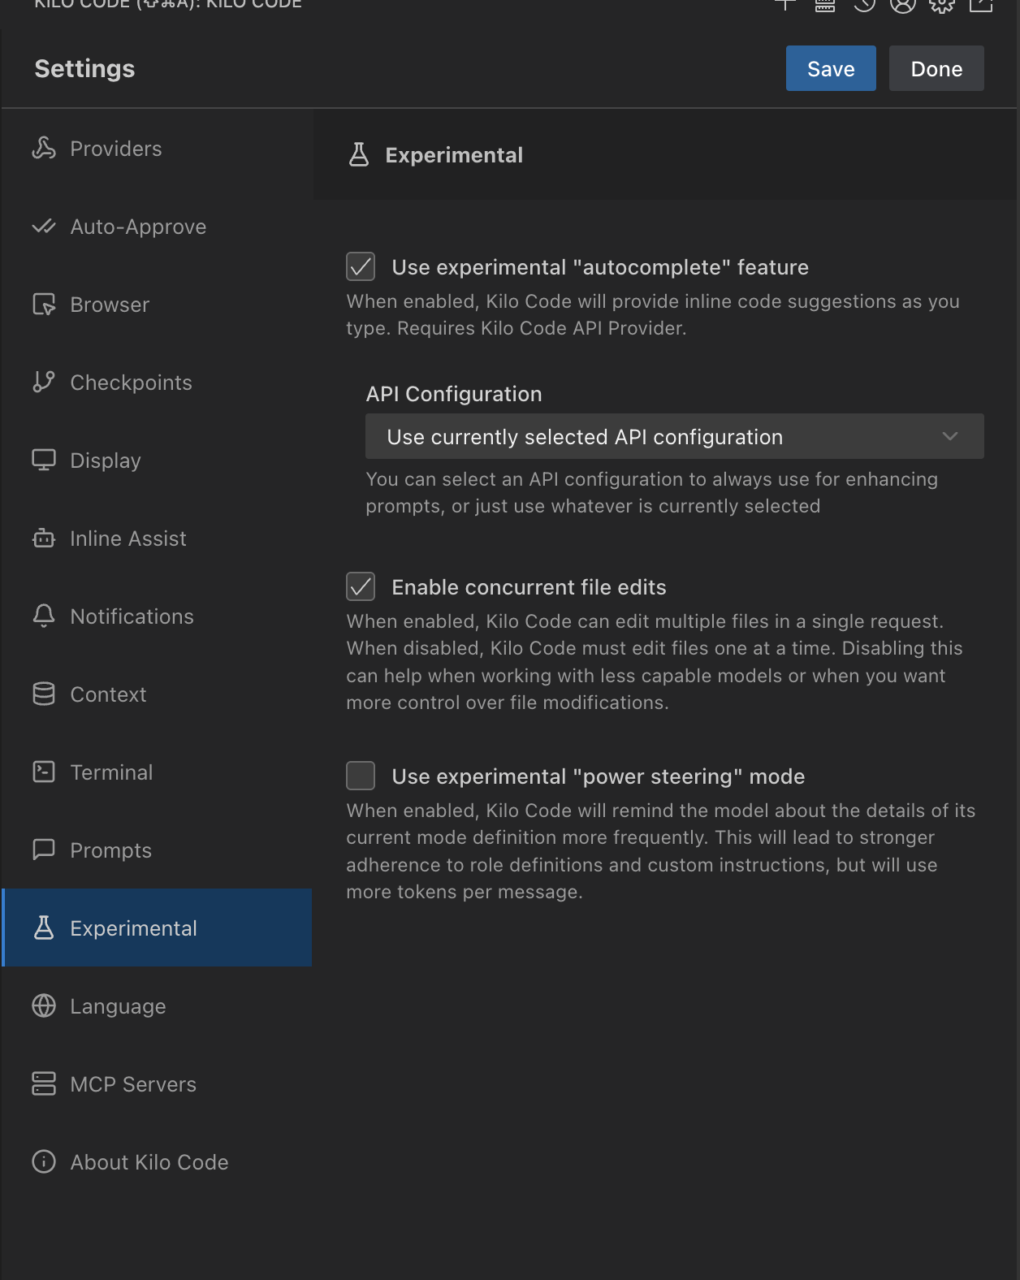Click the Context database icon
This screenshot has width=1020, height=1280.
tap(44, 694)
